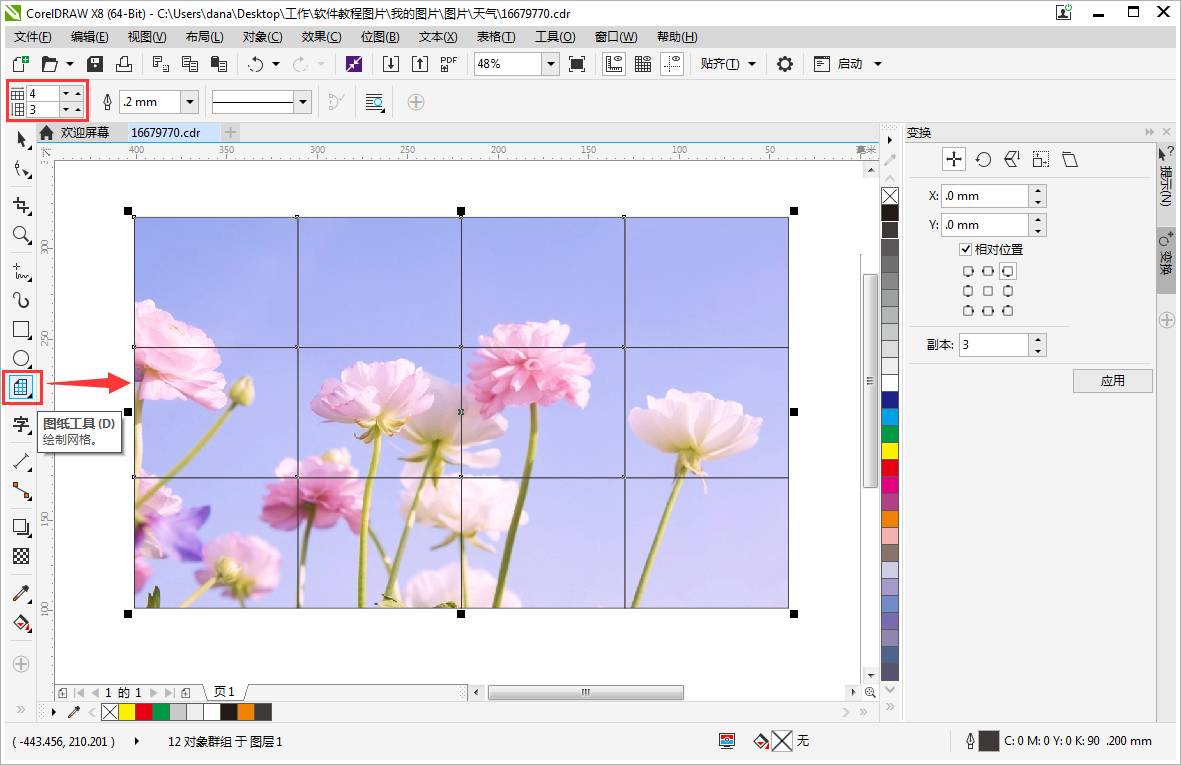Image resolution: width=1181 pixels, height=765 pixels.
Task: Pick the yellow swatch in color palette
Action: [x=890, y=451]
